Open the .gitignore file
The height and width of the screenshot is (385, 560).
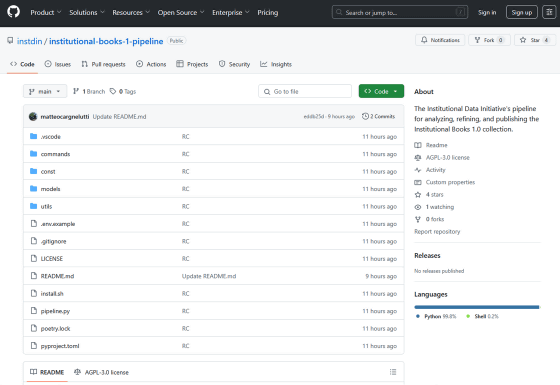(53, 241)
